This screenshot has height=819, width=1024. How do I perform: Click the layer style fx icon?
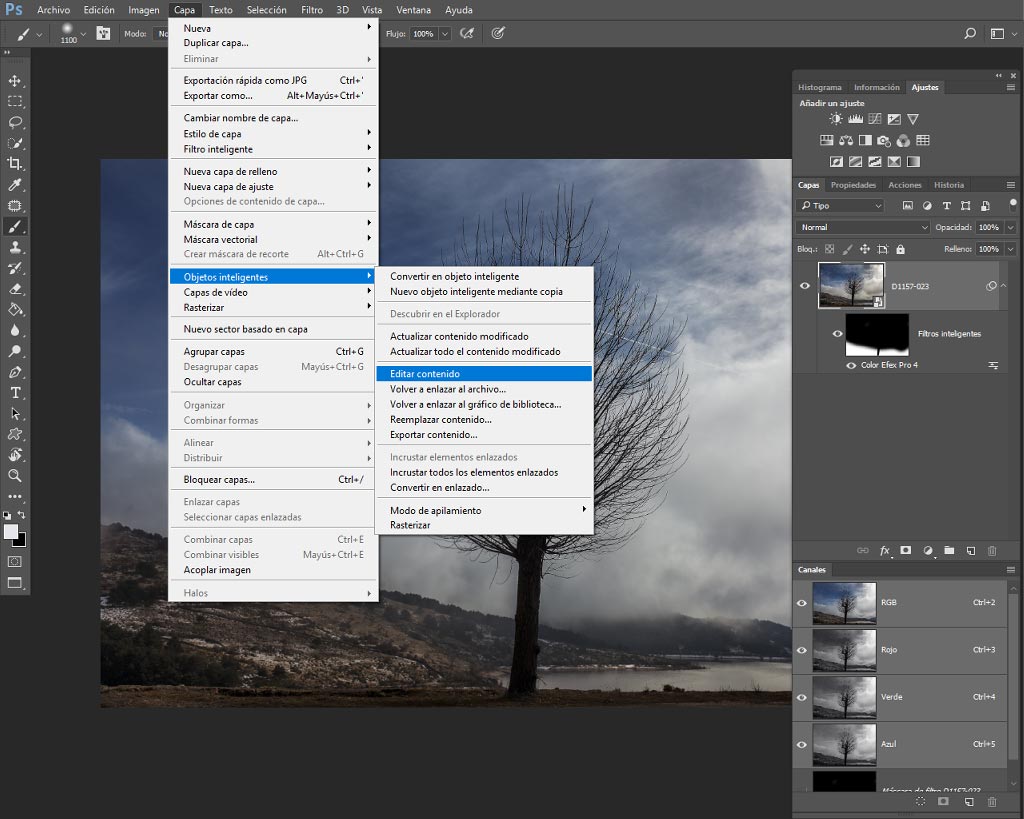(884, 551)
